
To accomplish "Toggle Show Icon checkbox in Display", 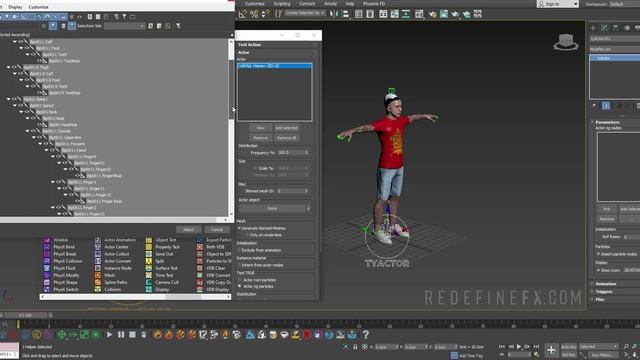I will (598, 270).
